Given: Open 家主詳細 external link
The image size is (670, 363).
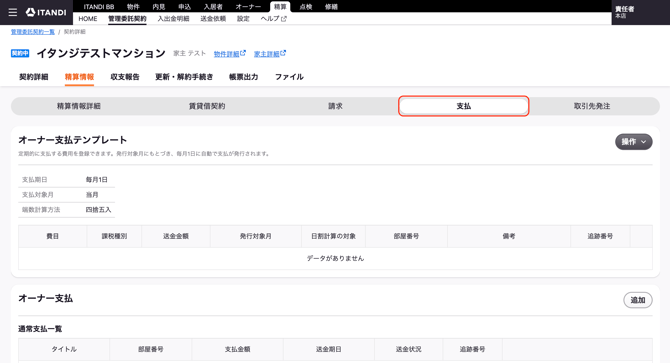Looking at the screenshot, I should (x=270, y=54).
